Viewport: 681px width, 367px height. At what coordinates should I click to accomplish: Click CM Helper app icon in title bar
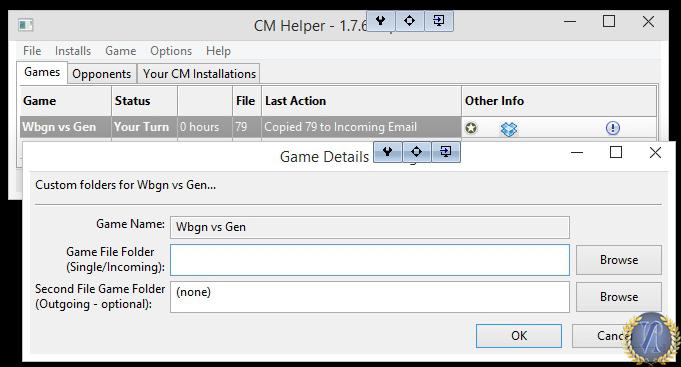(26, 25)
